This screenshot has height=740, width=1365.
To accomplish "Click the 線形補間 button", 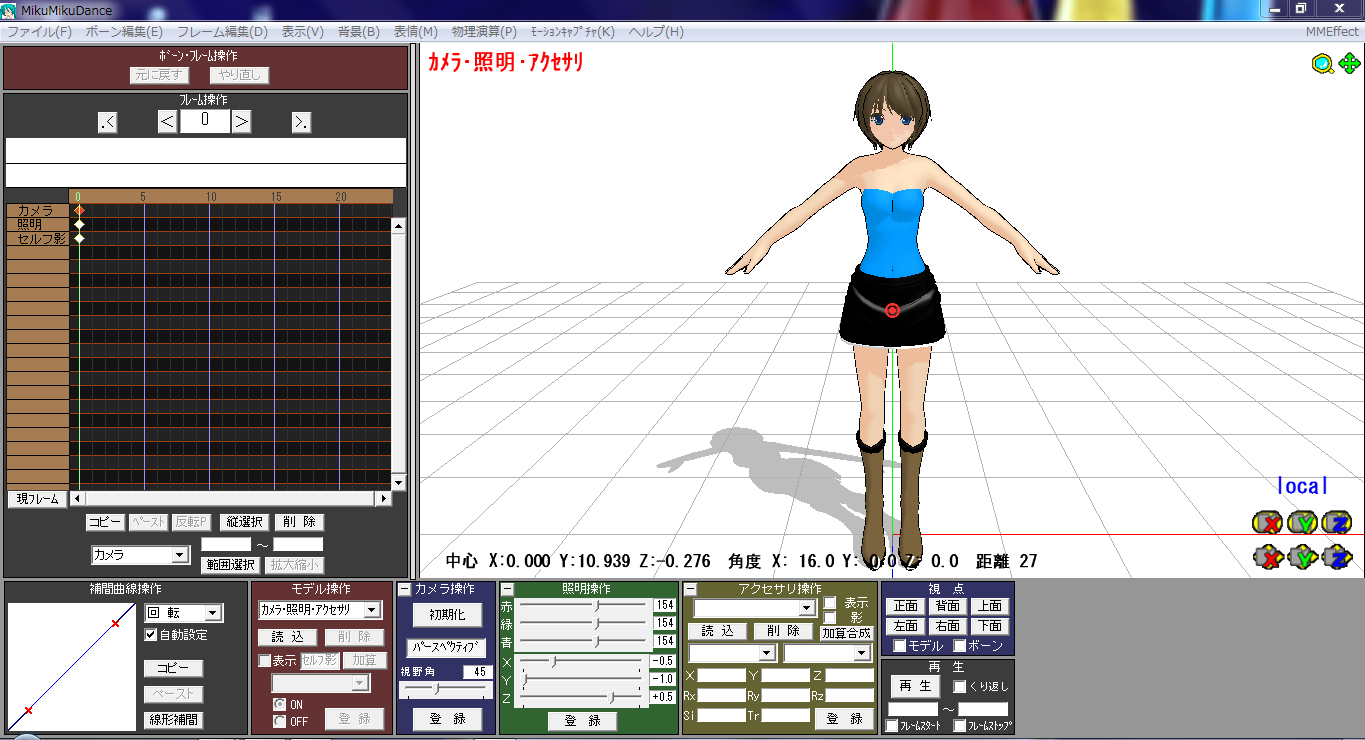I will (x=173, y=719).
